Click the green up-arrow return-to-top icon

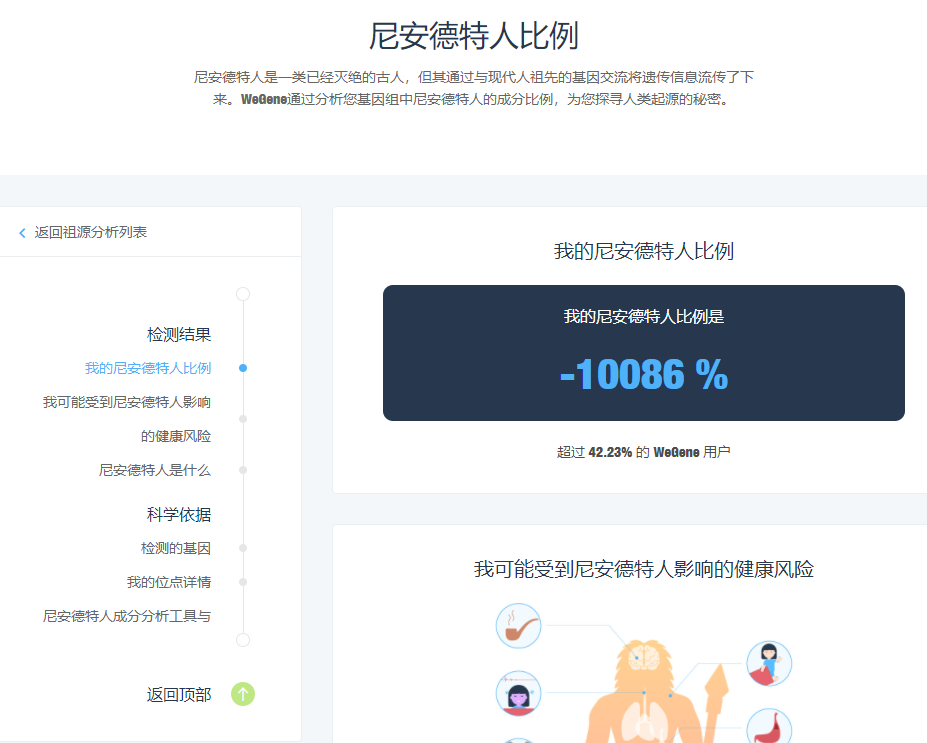click(x=243, y=694)
